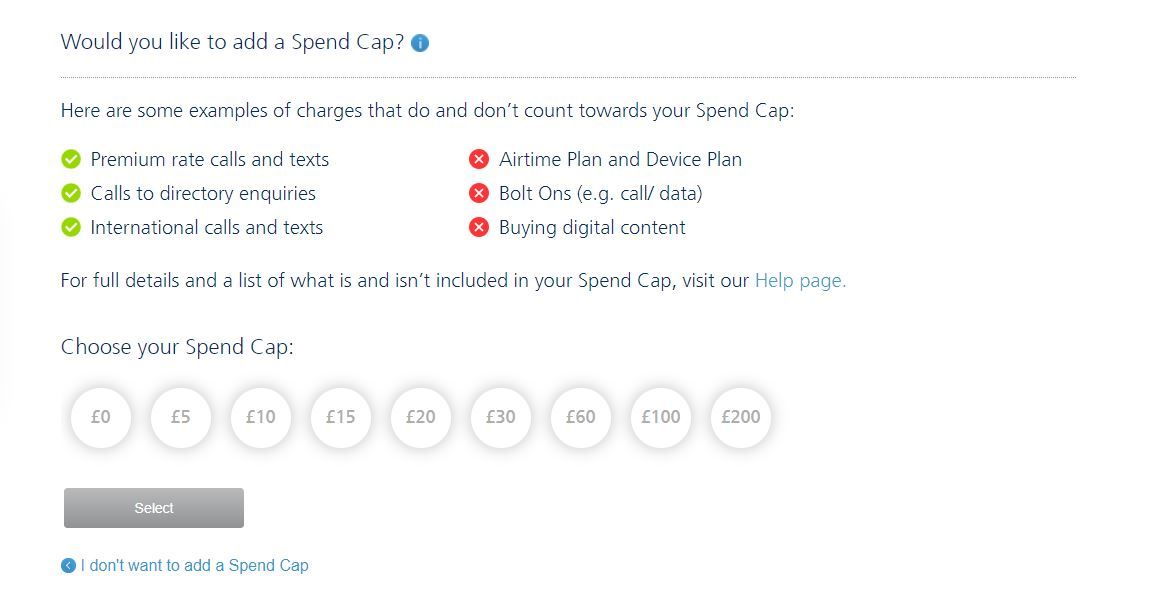Click the grey Select button
The image size is (1154, 603).
(154, 508)
